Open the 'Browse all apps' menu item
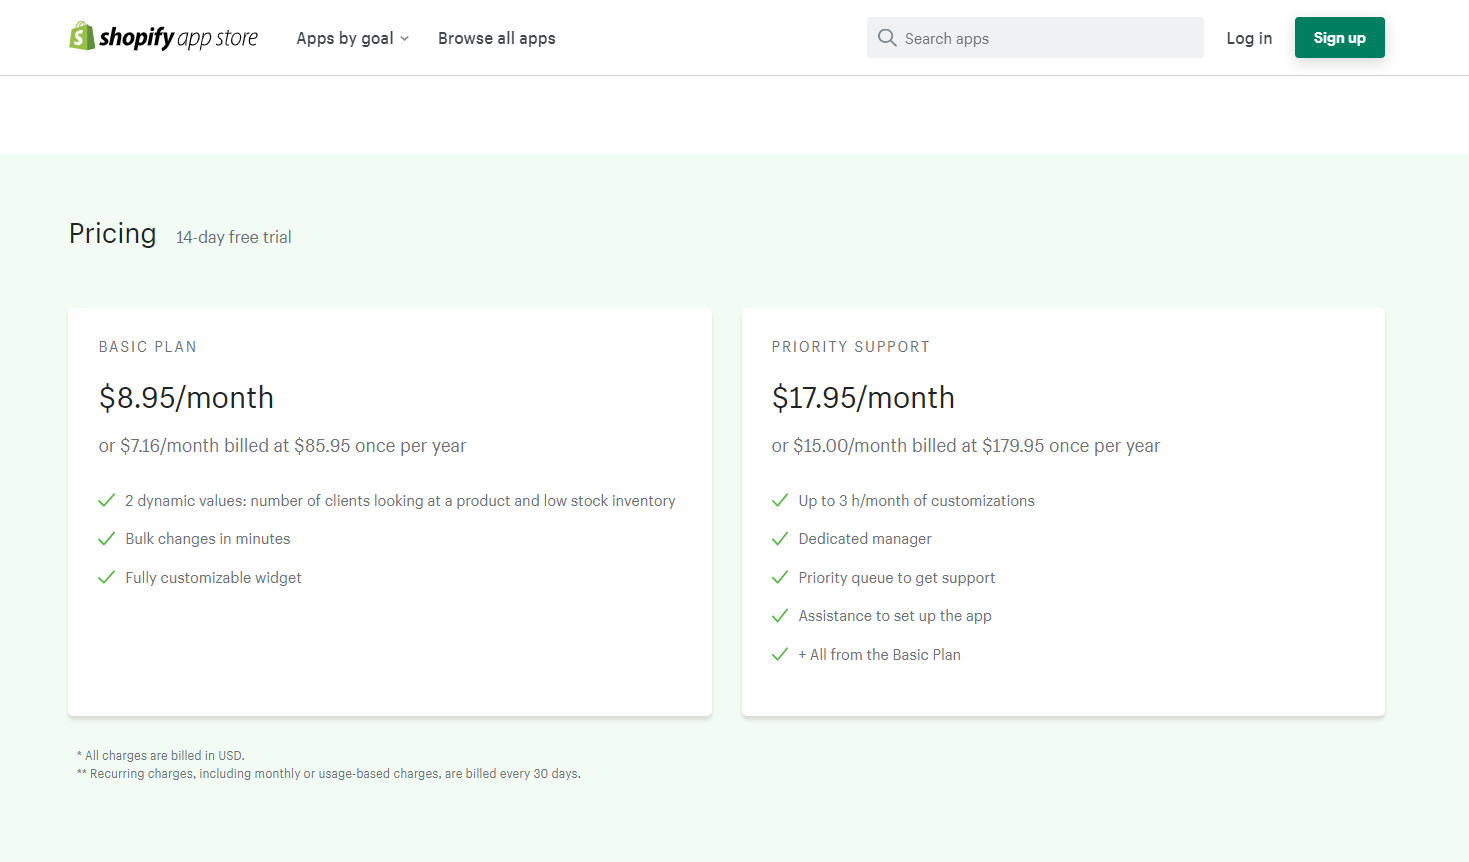 coord(496,38)
